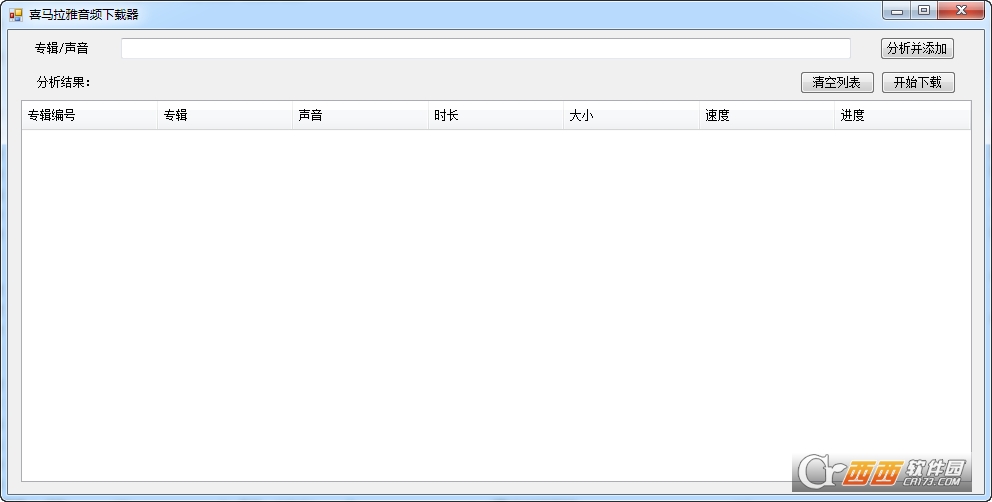Image resolution: width=992 pixels, height=502 pixels.
Task: Click the 声音 column header
Action: coord(360,115)
